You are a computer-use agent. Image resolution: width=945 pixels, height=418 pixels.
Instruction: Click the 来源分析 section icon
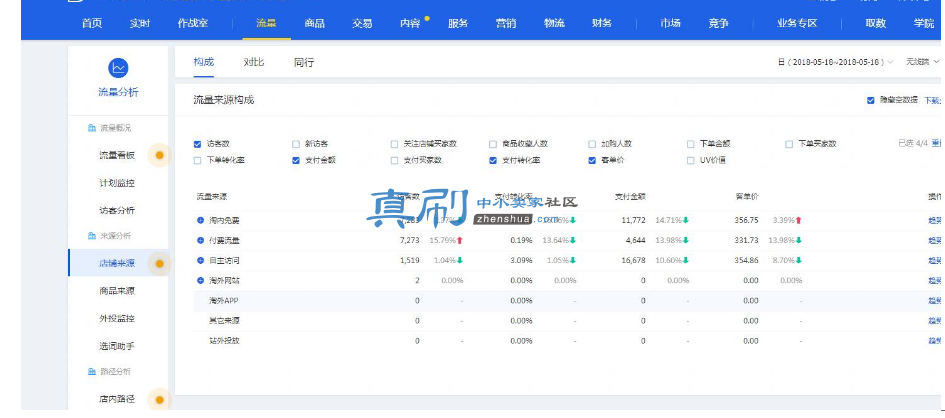(92, 236)
